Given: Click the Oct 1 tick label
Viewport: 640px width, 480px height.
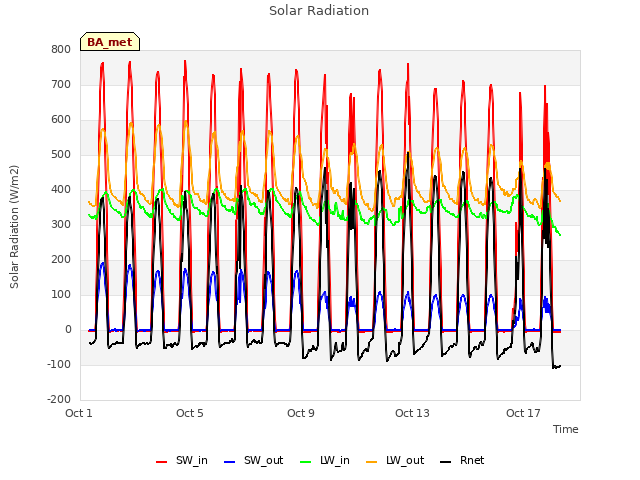Looking at the screenshot, I should [x=79, y=413].
